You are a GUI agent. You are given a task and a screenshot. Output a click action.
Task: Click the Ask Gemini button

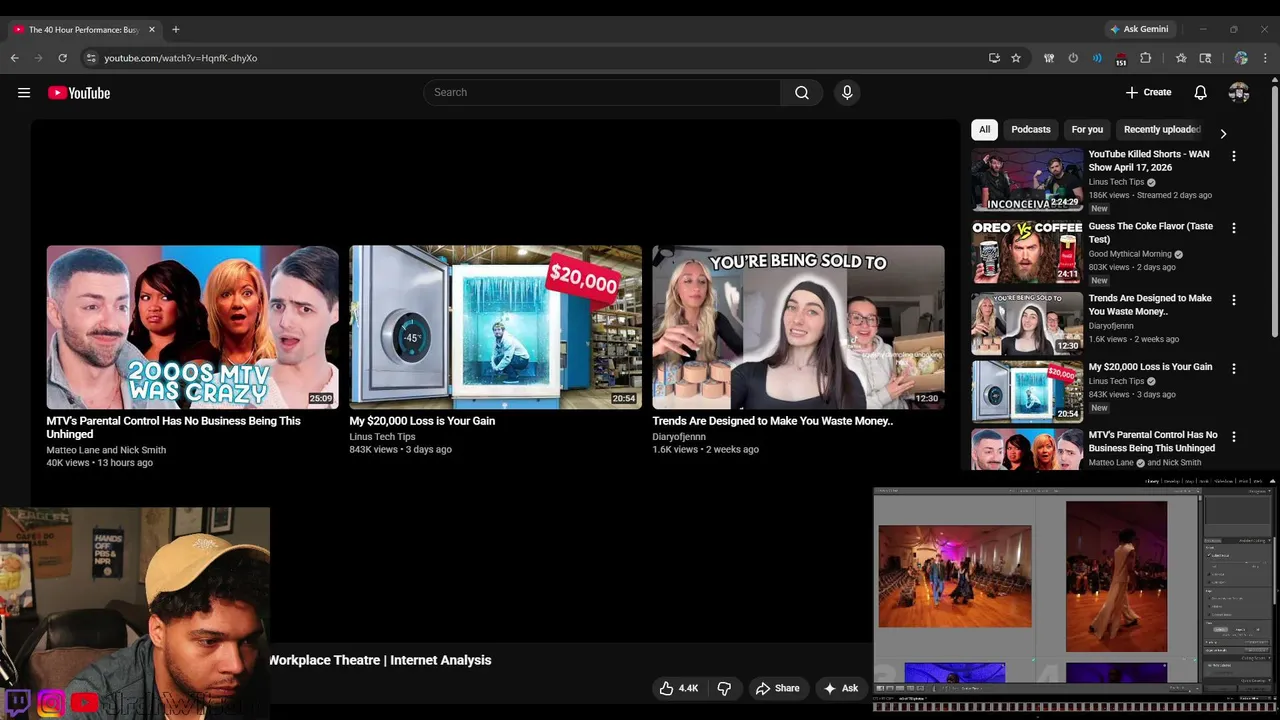point(1139,29)
